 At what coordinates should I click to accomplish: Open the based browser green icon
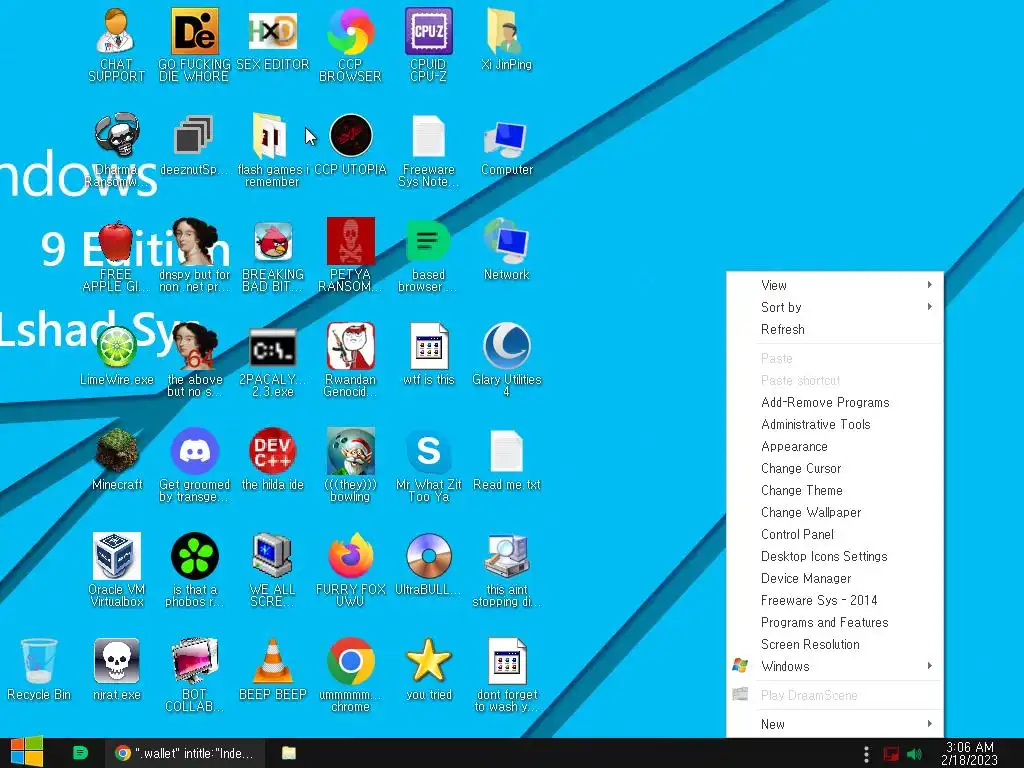(x=428, y=255)
